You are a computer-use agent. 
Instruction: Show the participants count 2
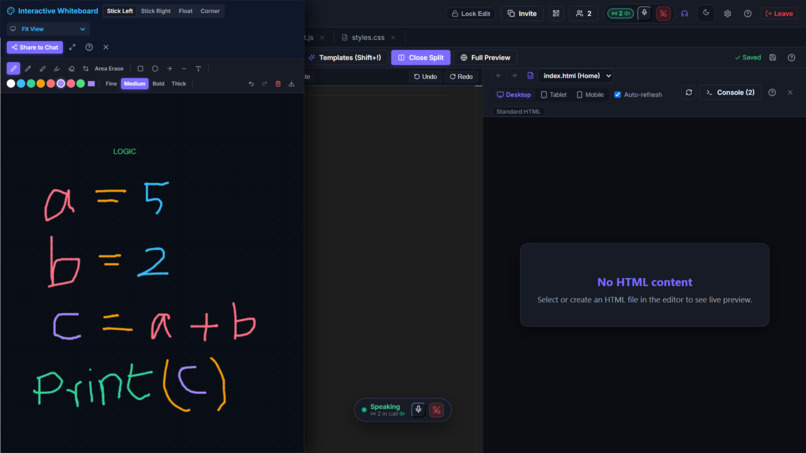[584, 13]
